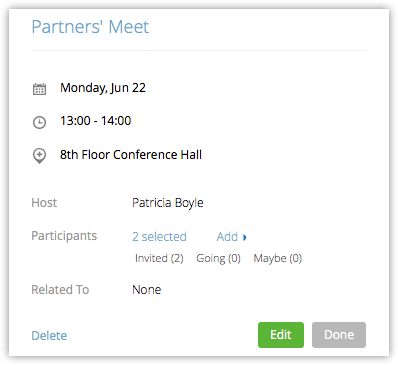
Task: Open the 2 selected participants link
Action: 159,237
